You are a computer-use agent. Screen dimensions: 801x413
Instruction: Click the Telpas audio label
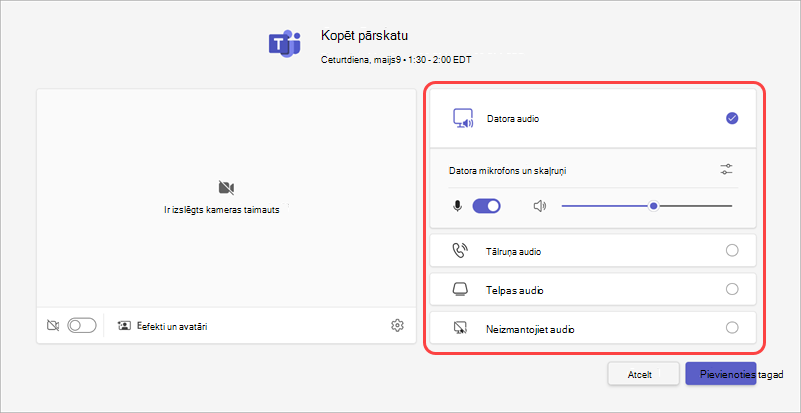click(514, 290)
